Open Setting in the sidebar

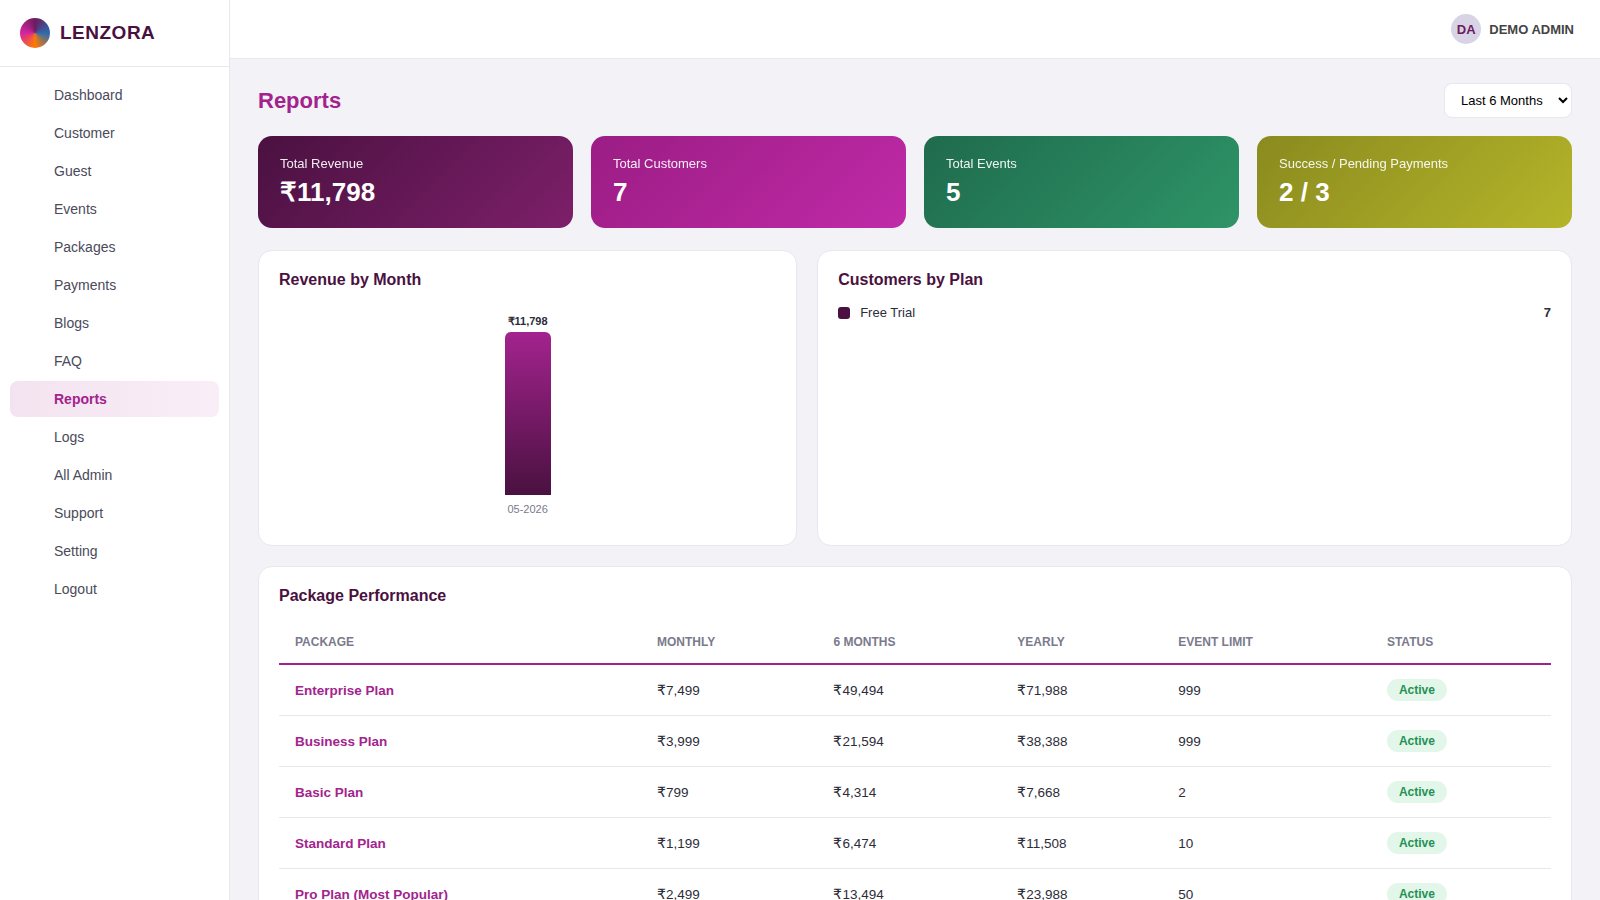pyautogui.click(x=114, y=551)
